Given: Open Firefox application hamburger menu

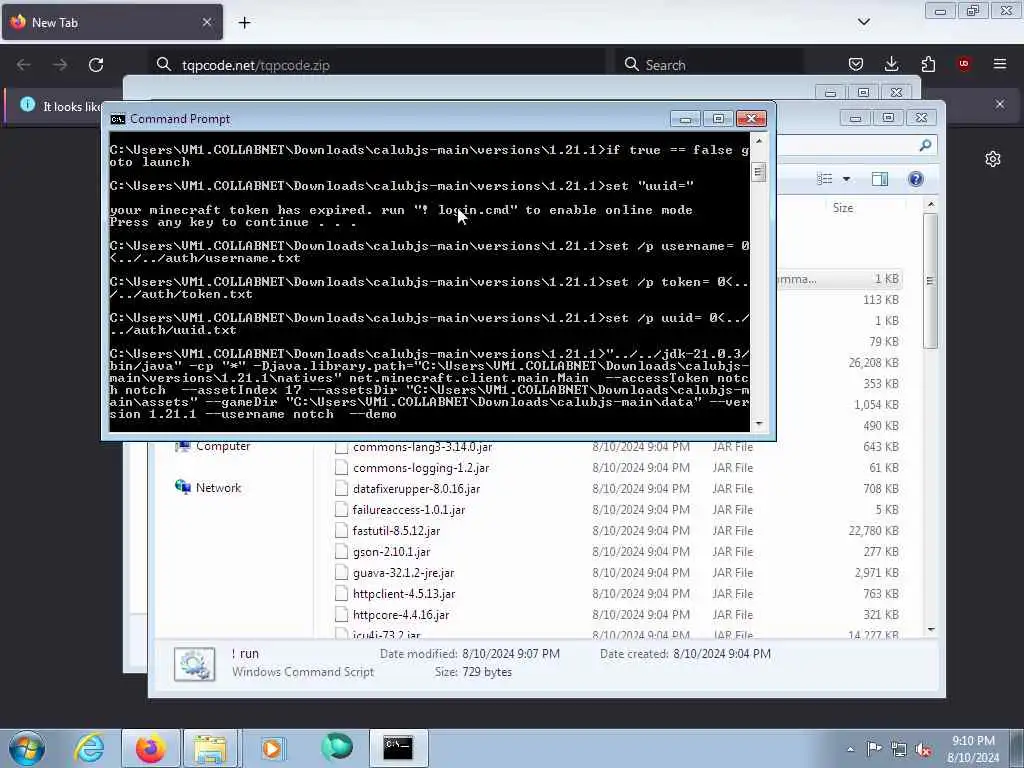Looking at the screenshot, I should [1000, 64].
